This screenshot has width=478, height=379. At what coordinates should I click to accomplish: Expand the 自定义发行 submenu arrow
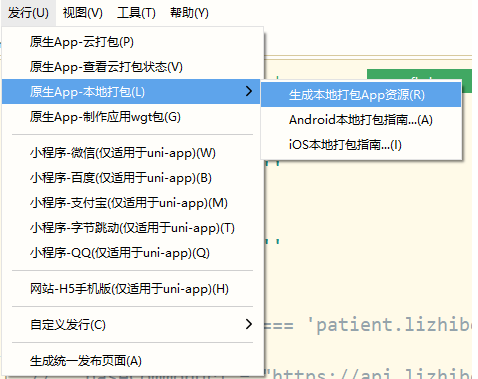(x=249, y=324)
